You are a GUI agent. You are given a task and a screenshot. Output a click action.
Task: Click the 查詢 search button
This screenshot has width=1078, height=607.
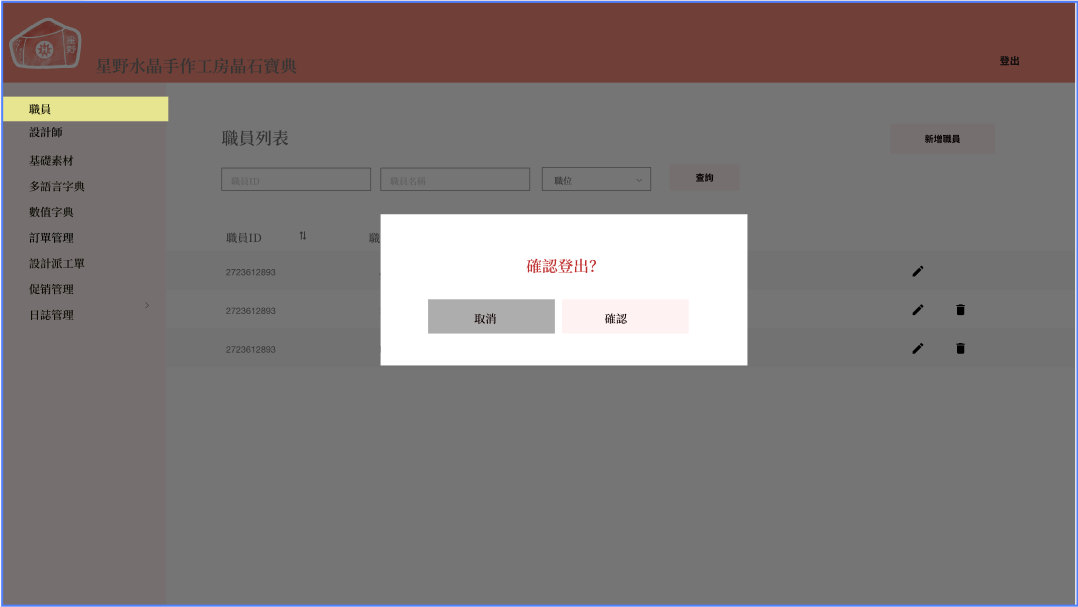pos(704,178)
